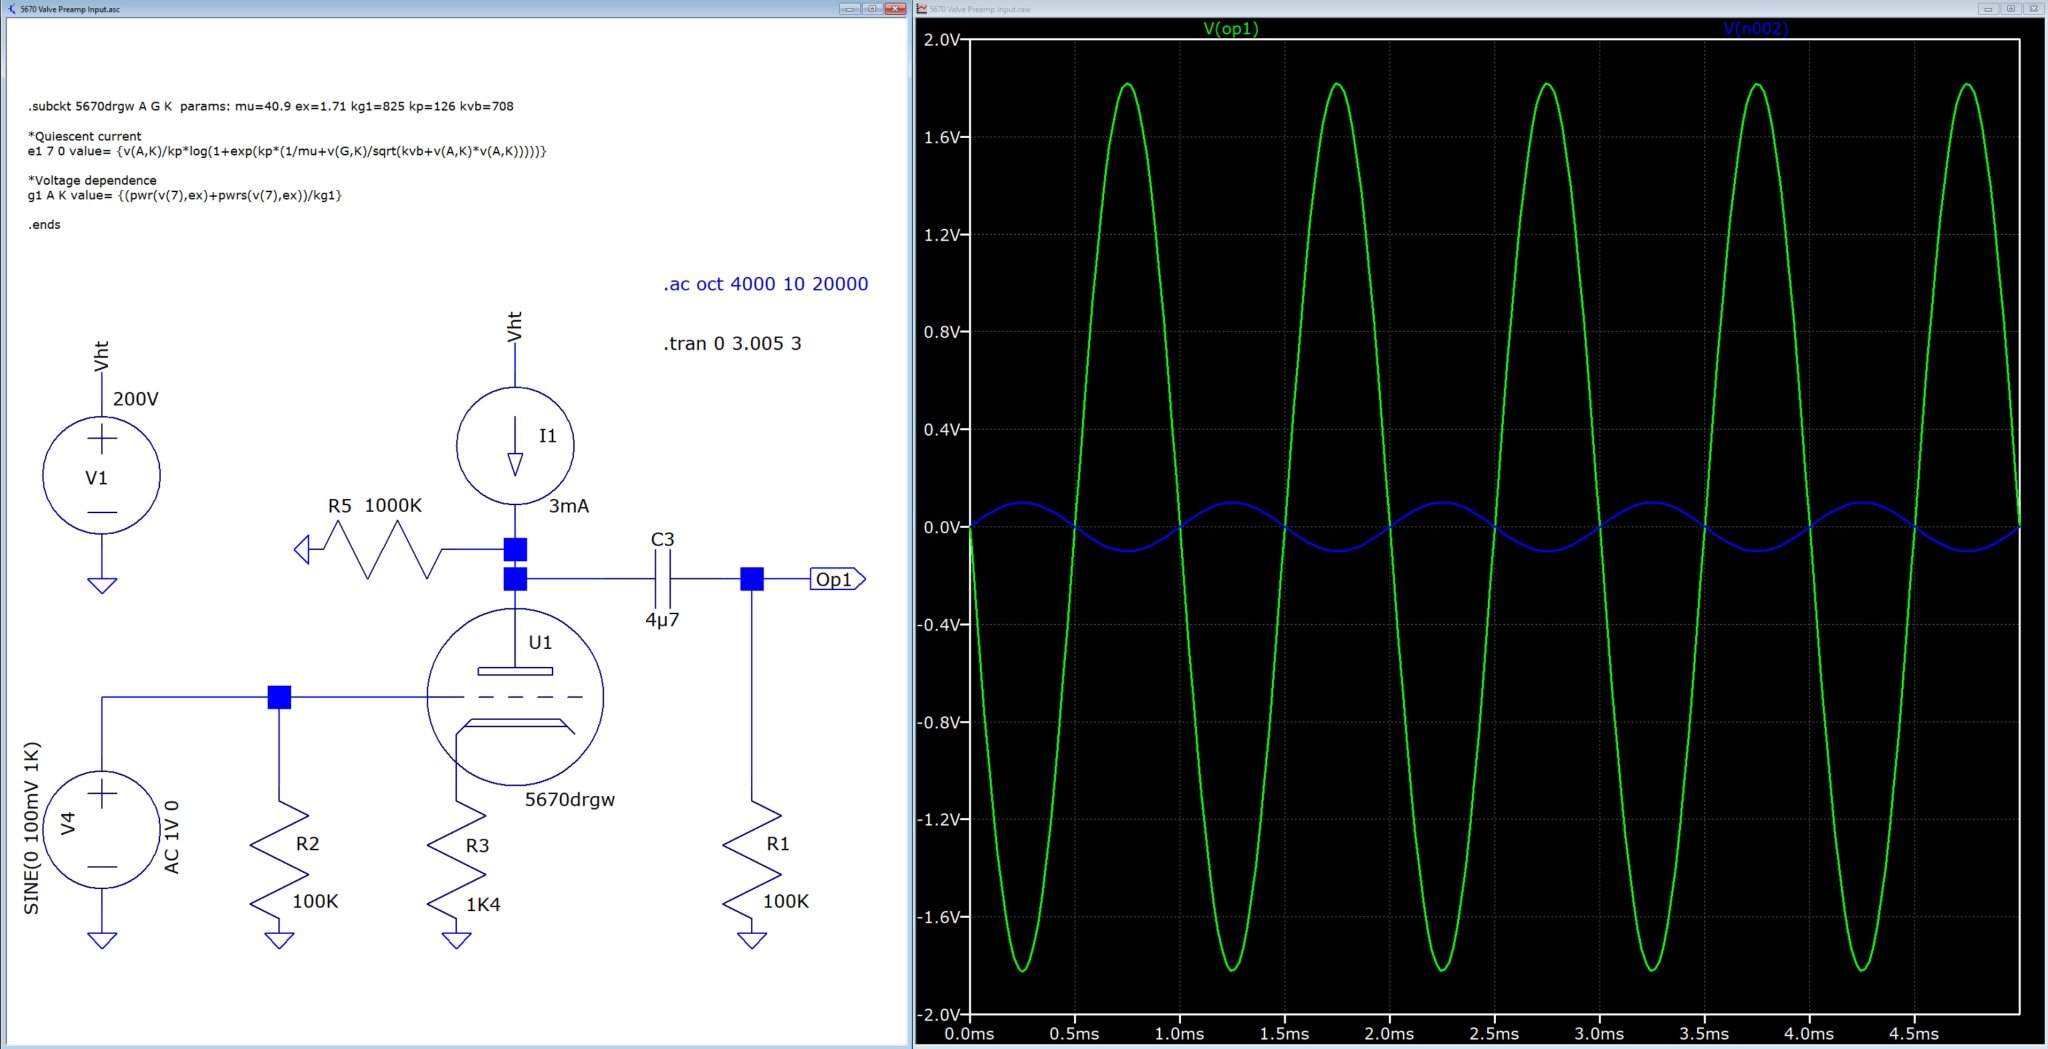Image resolution: width=2048 pixels, height=1049 pixels.
Task: Select the U1 triode valve symbol
Action: (x=515, y=697)
